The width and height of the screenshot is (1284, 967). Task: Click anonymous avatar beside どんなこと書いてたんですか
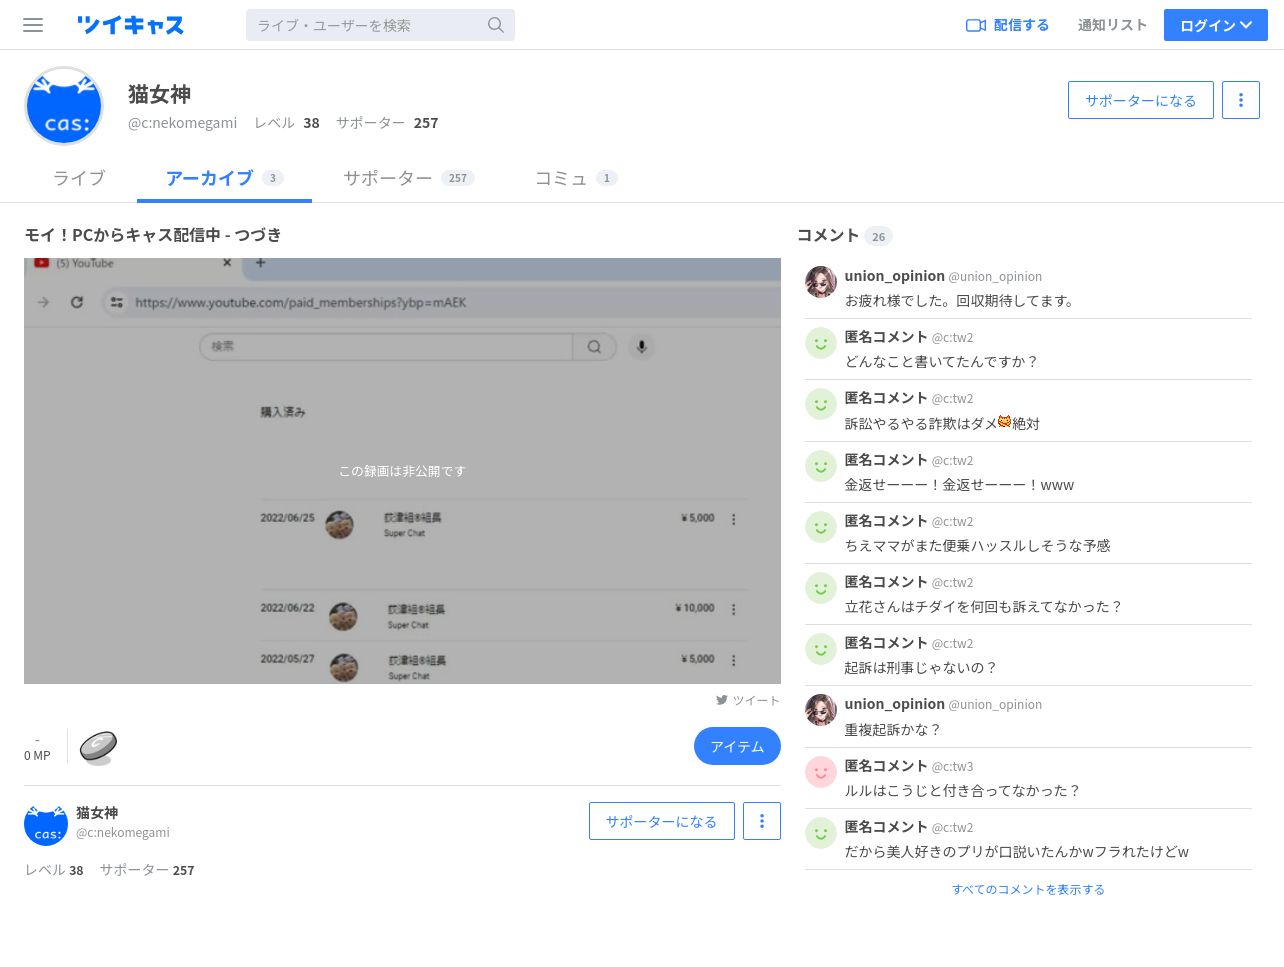(x=821, y=343)
